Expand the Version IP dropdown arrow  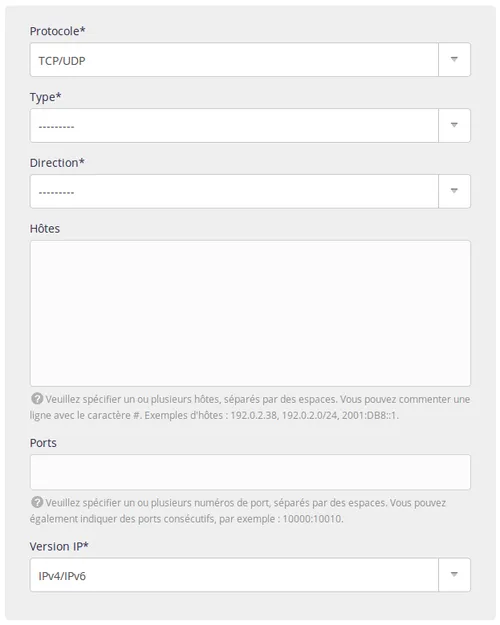[x=454, y=574]
